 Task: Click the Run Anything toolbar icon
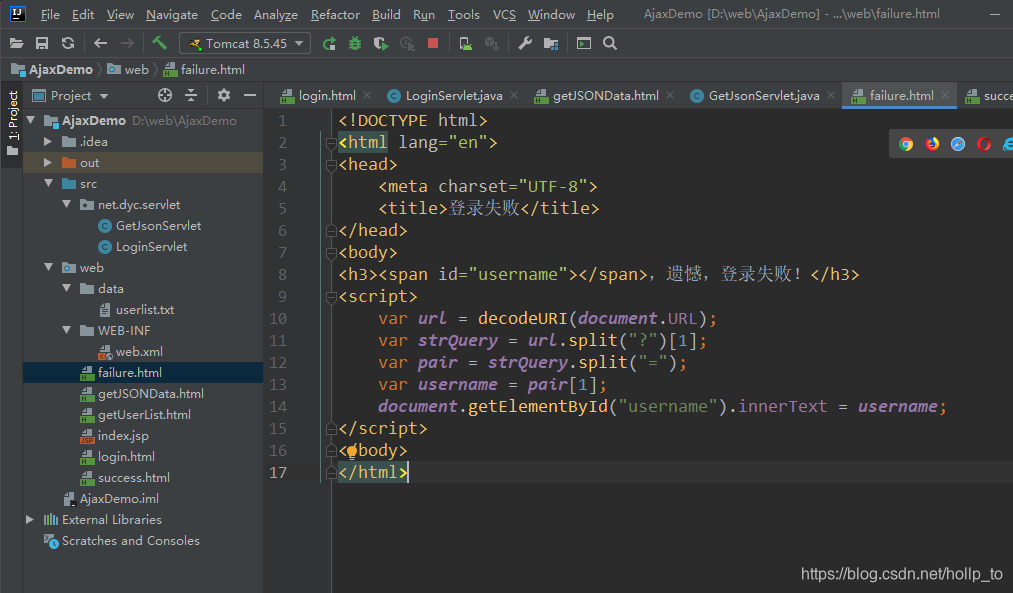[584, 43]
